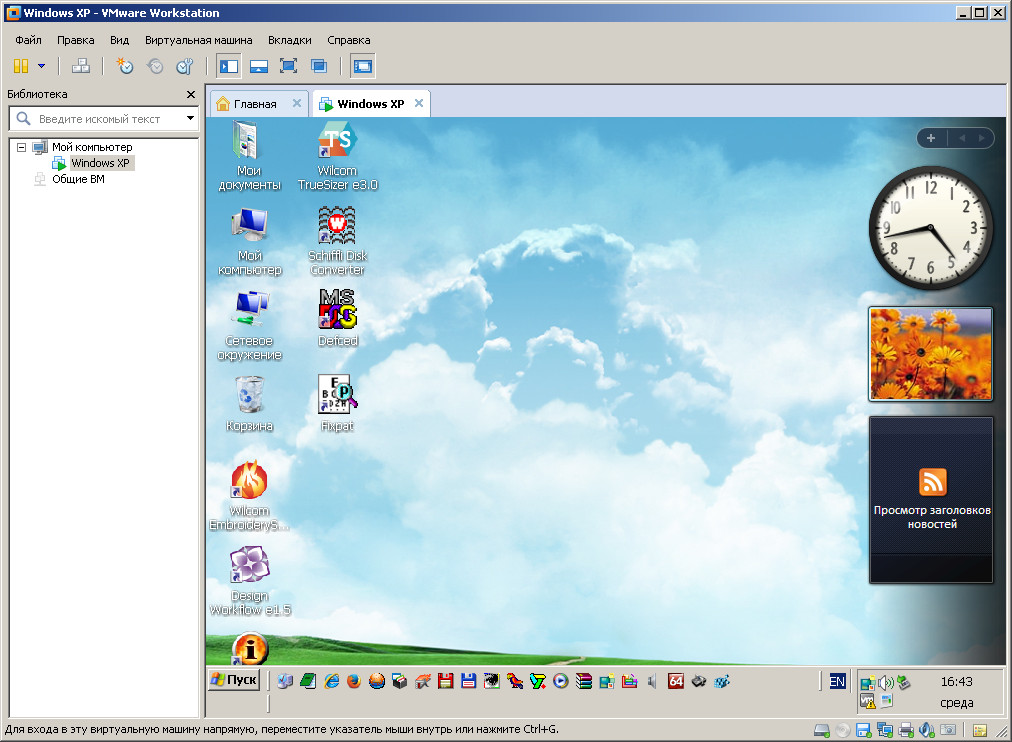Screen dimensions: 1012x742
Task: Select the Defced desktop shortcut
Action: click(x=338, y=319)
